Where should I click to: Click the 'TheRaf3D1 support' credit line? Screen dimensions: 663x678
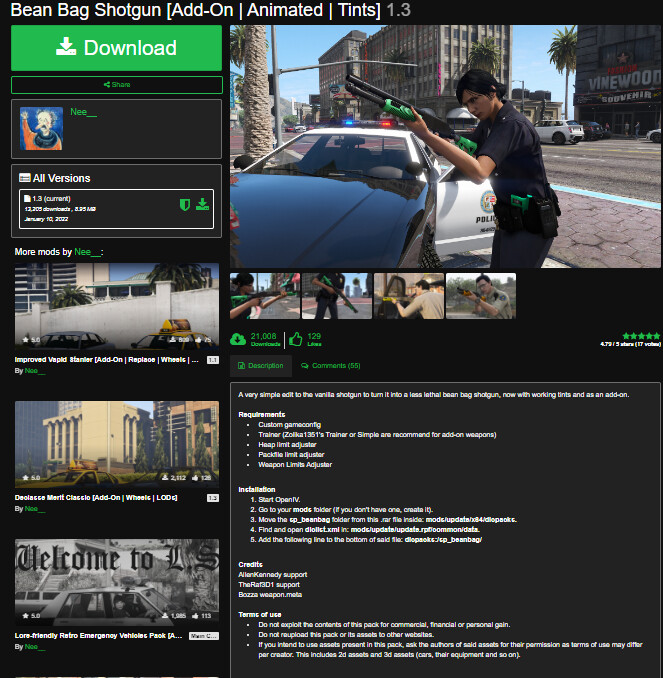(x=269, y=585)
